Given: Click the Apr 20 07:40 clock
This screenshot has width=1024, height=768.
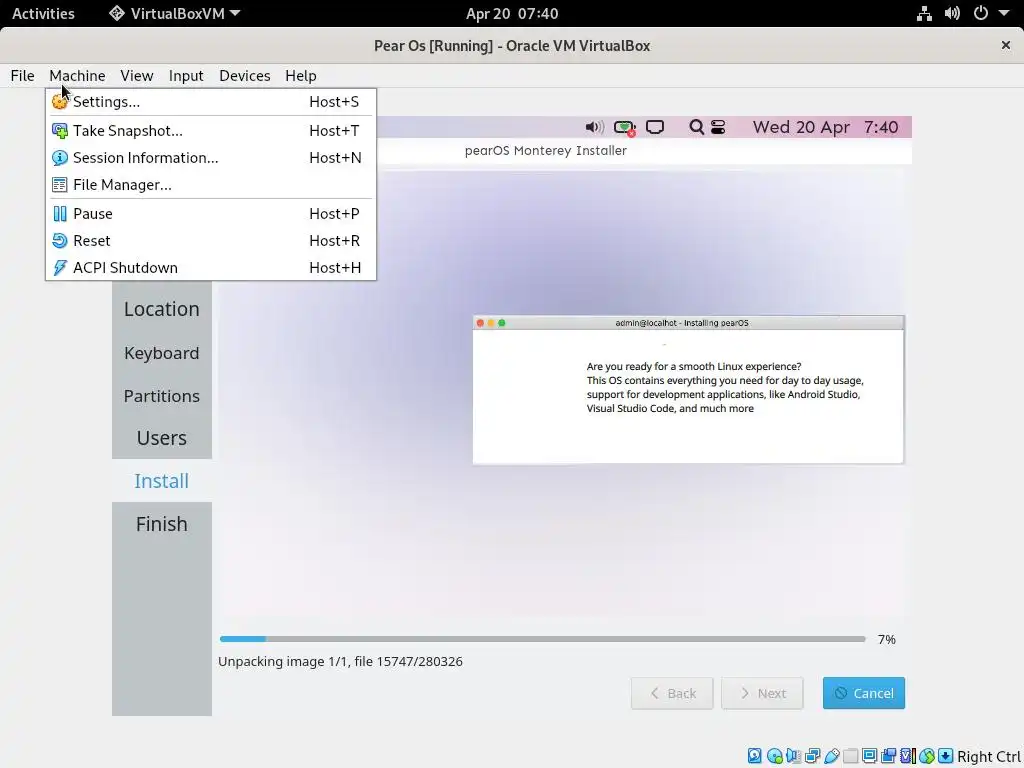Looking at the screenshot, I should (x=512, y=13).
